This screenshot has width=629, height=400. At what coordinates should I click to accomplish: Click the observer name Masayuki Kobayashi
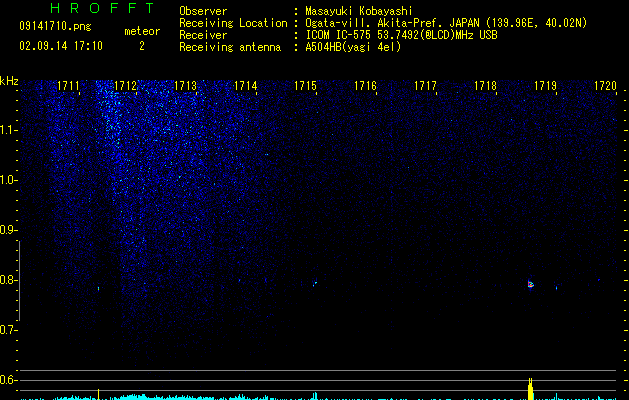[359, 11]
